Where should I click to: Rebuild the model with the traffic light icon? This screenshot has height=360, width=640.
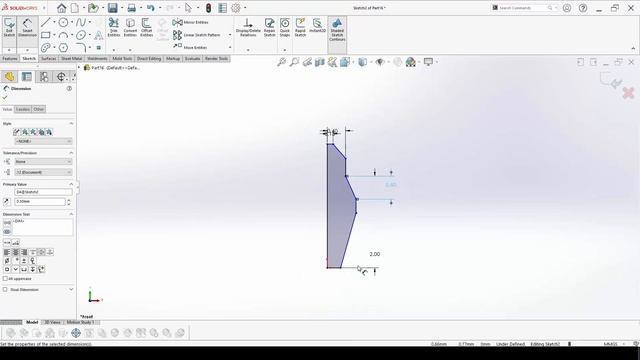(208, 8)
